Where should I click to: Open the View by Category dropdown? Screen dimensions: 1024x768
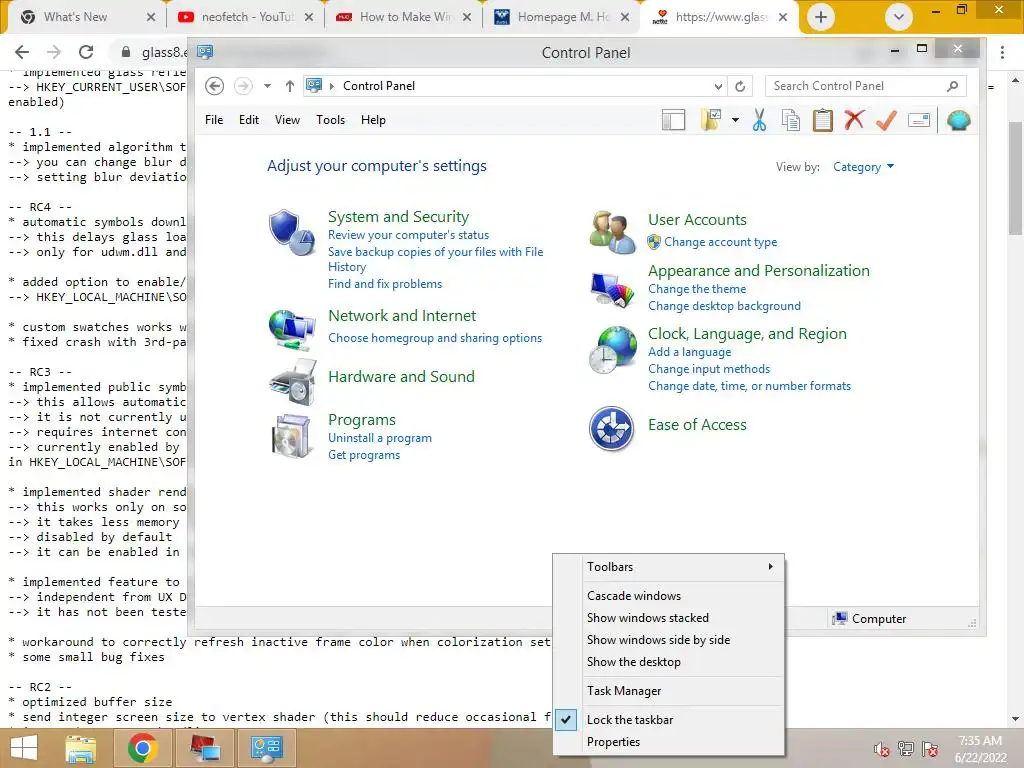(x=863, y=167)
